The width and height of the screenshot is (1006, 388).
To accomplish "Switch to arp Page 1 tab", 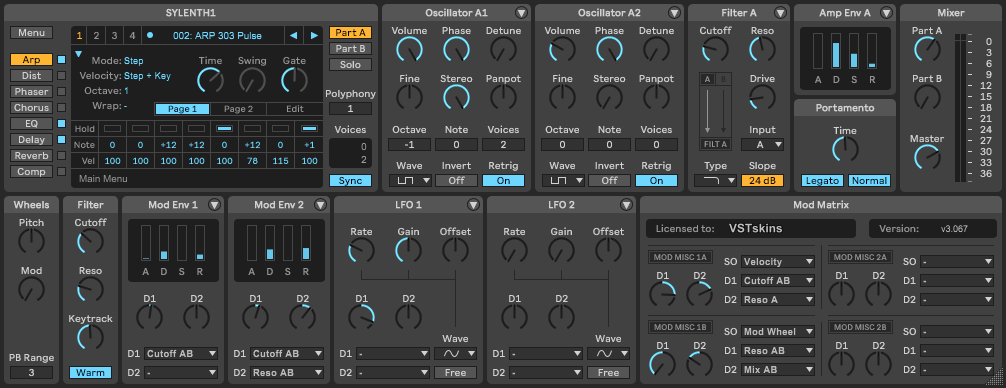I will coord(182,109).
